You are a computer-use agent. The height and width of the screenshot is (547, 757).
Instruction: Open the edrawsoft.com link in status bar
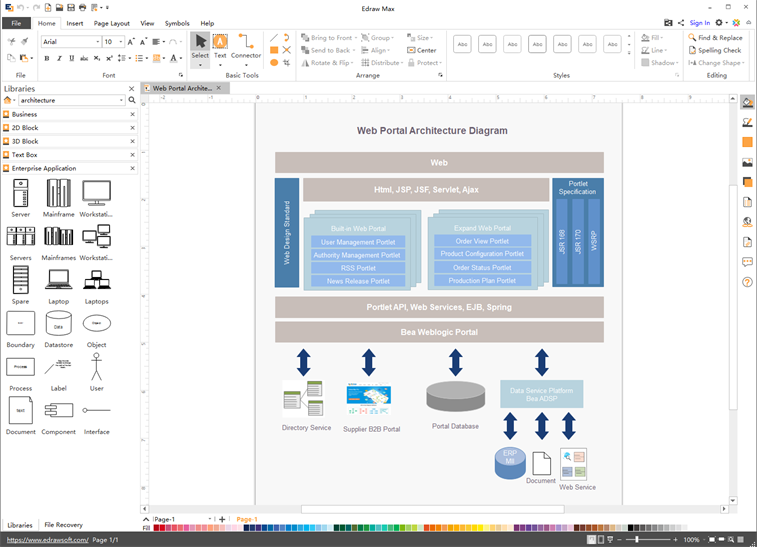click(x=47, y=540)
